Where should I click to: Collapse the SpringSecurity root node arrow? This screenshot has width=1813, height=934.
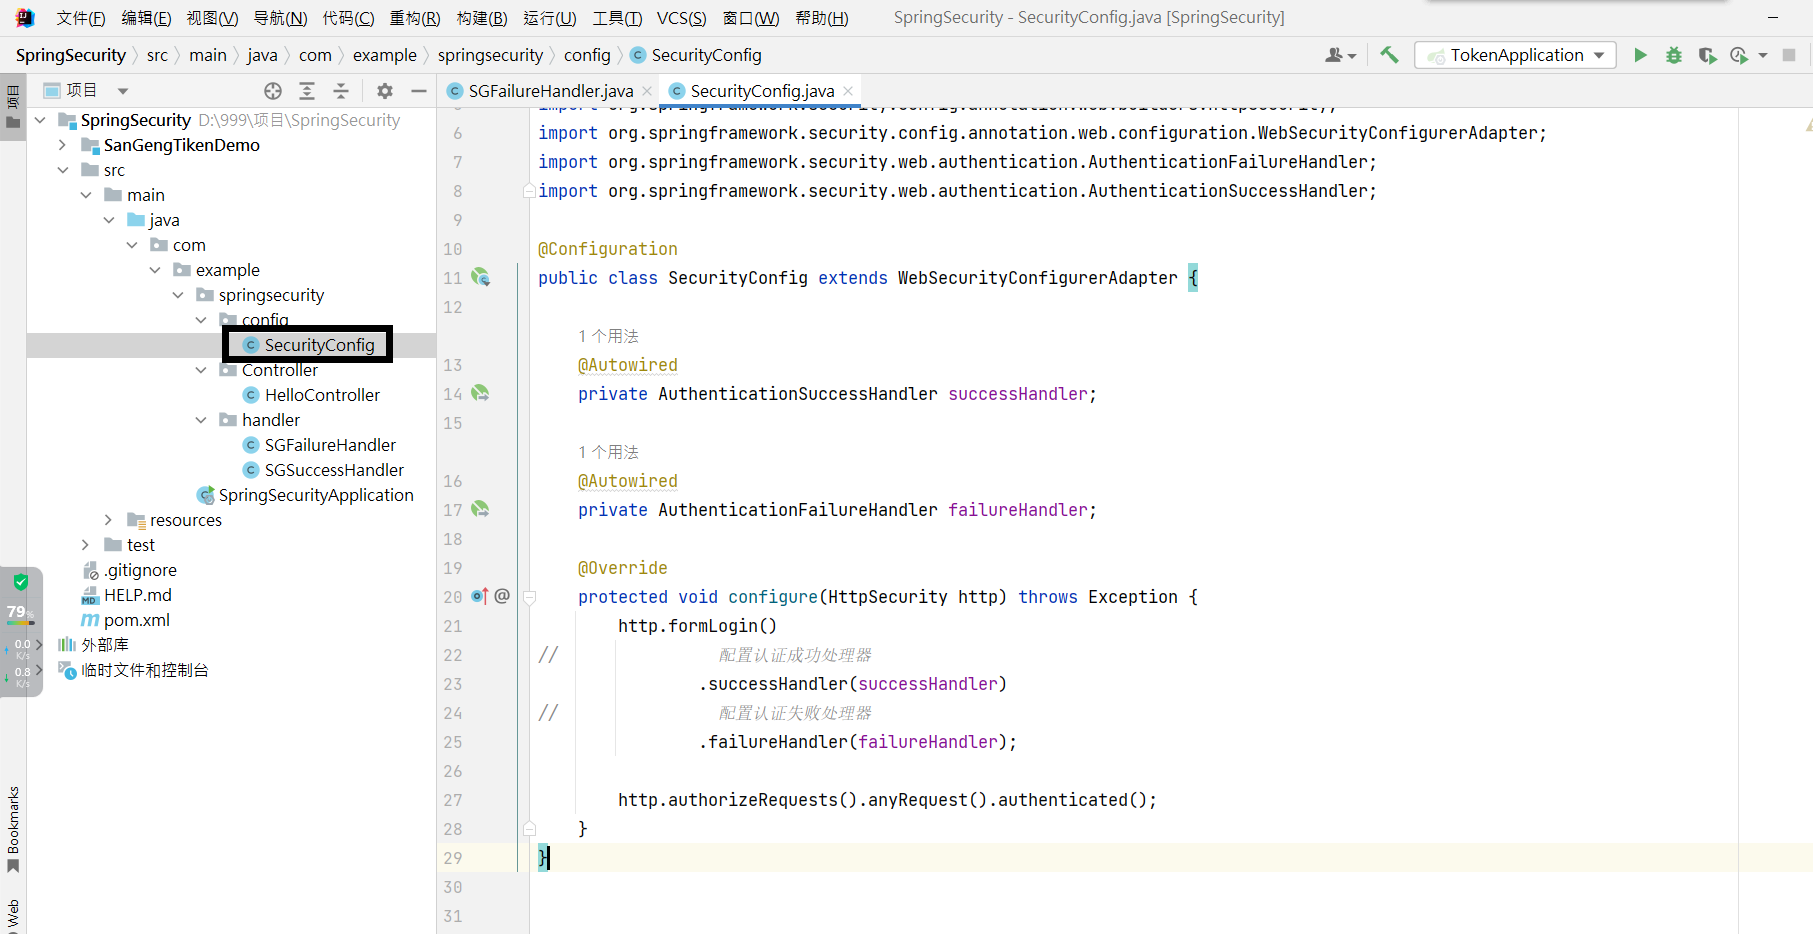pos(40,120)
